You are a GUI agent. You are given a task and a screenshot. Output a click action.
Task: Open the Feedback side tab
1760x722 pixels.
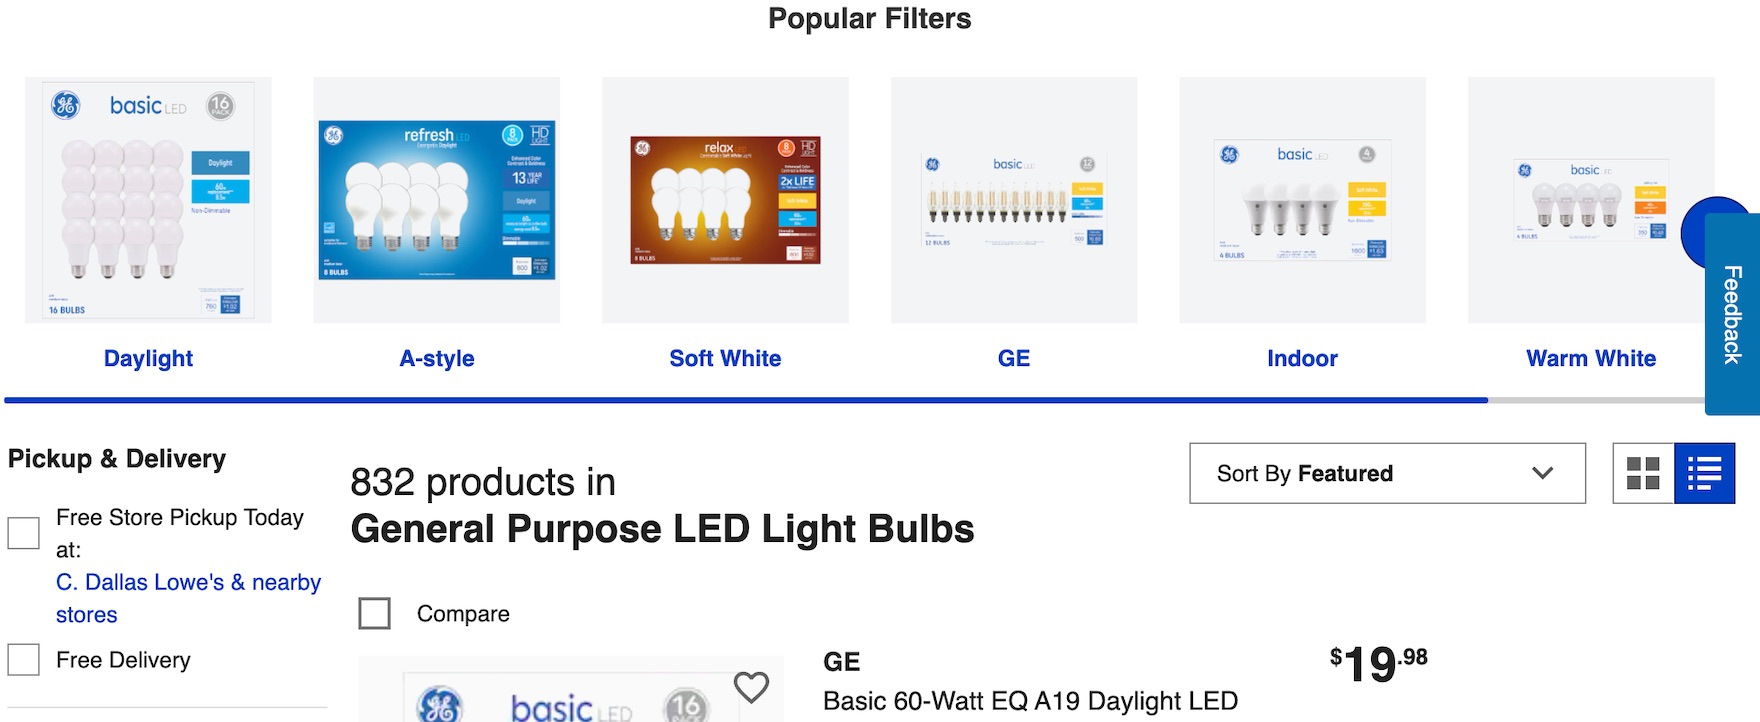point(1733,314)
